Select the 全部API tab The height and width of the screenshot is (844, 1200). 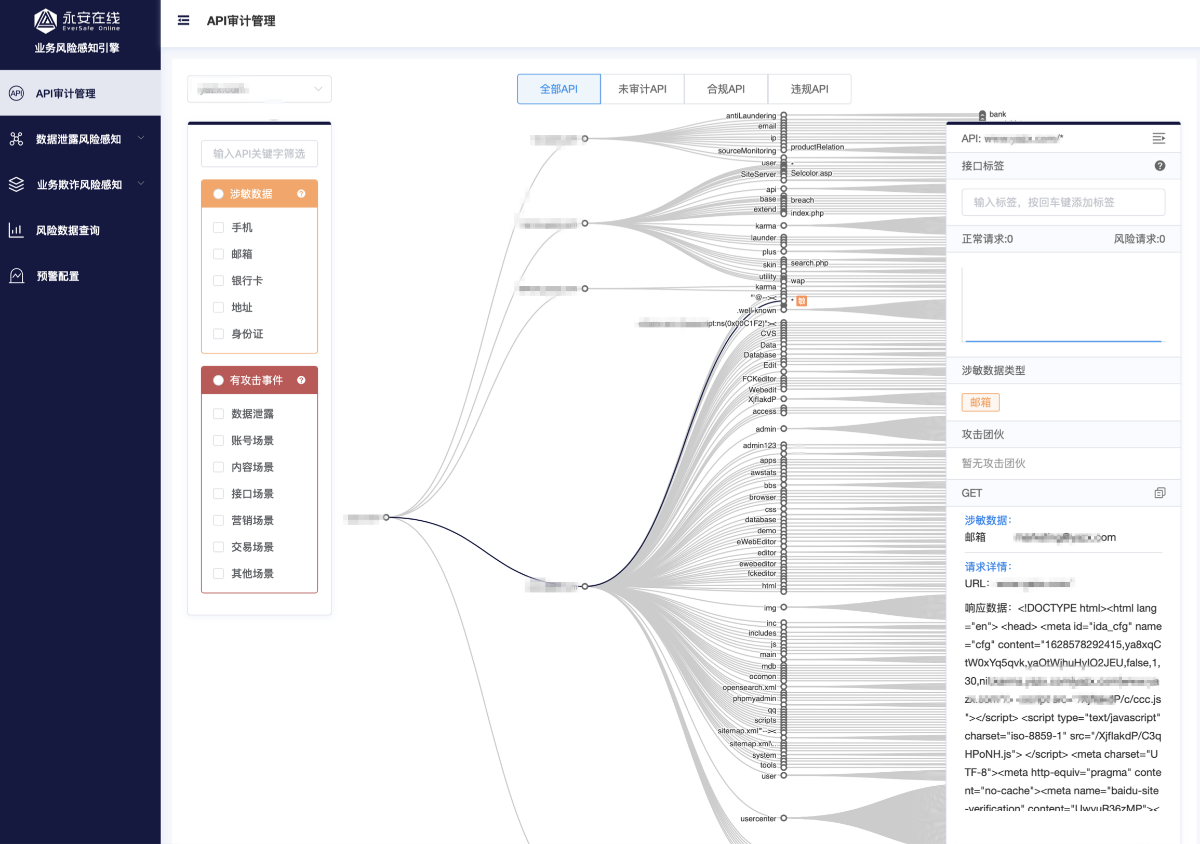tap(559, 89)
